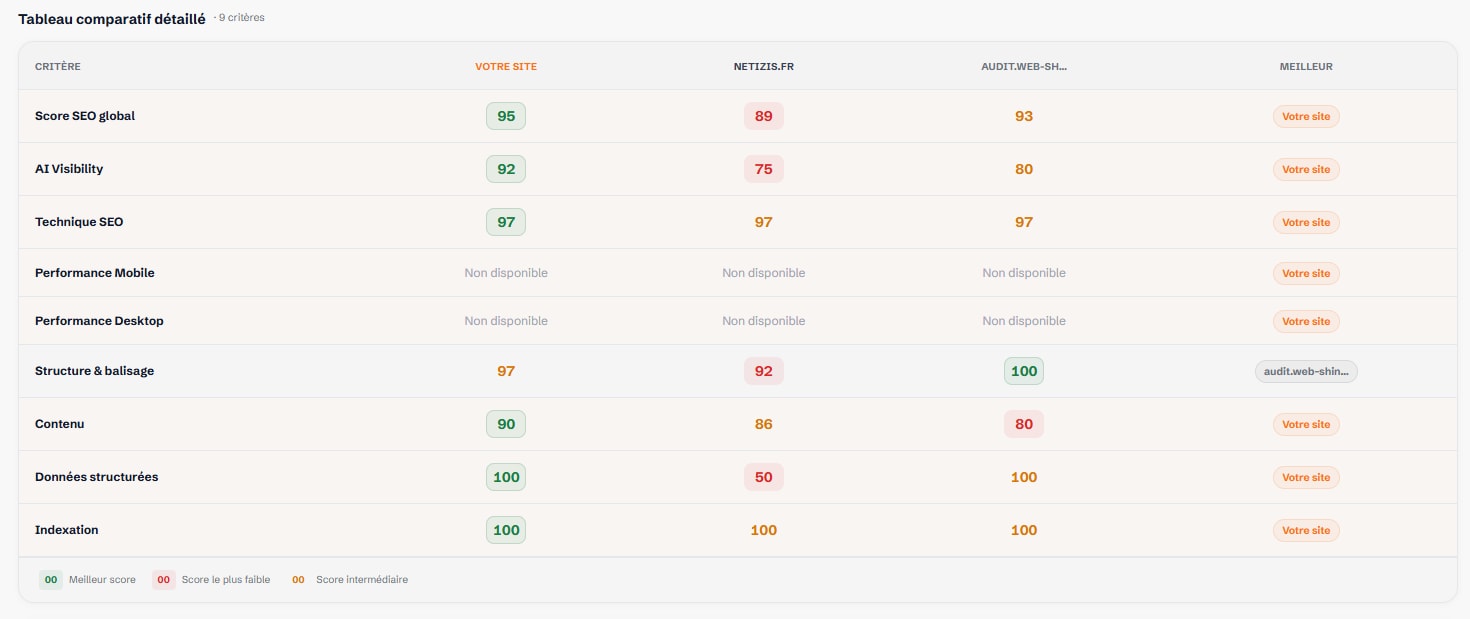Click the red 92 in Structure & balisage row
This screenshot has width=1470, height=619.
pos(764,371)
